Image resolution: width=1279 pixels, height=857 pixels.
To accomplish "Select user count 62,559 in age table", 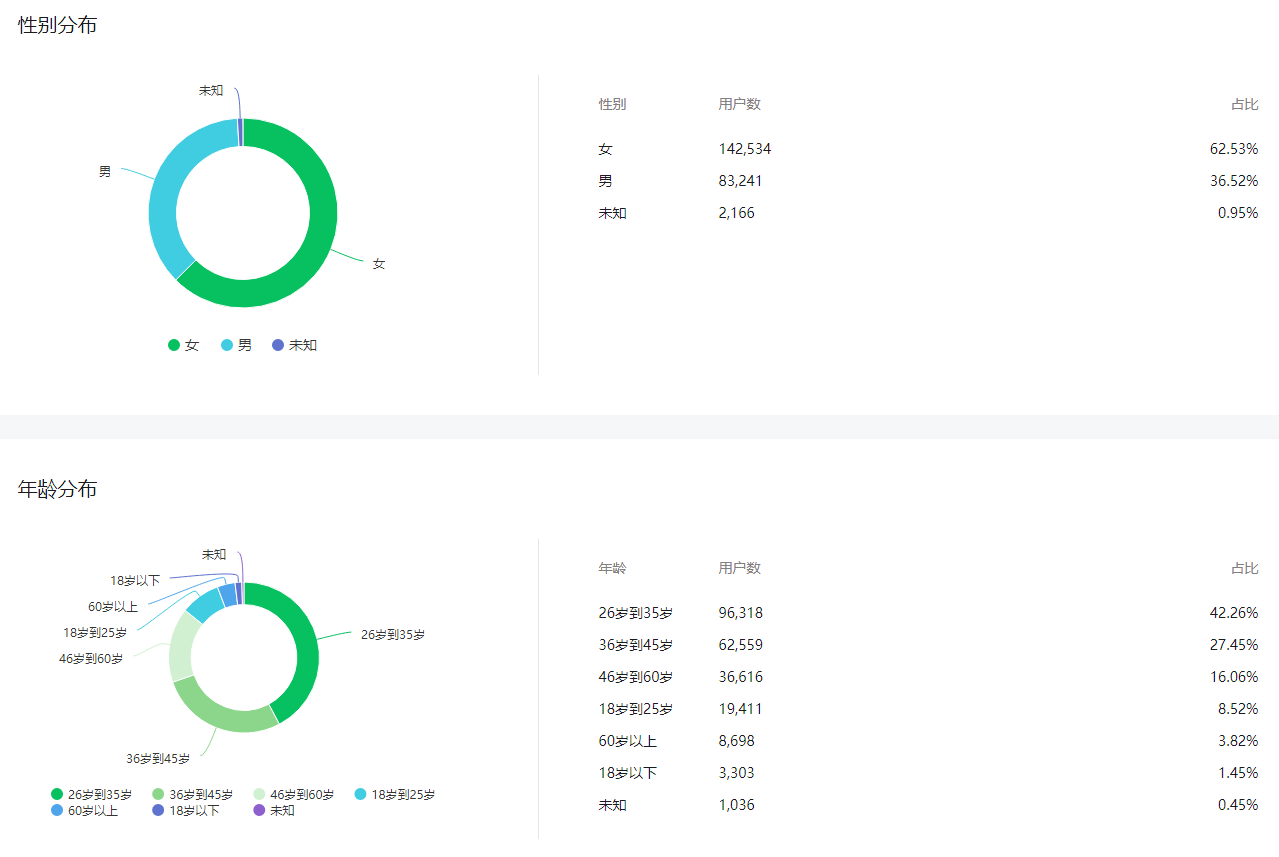I will (741, 645).
